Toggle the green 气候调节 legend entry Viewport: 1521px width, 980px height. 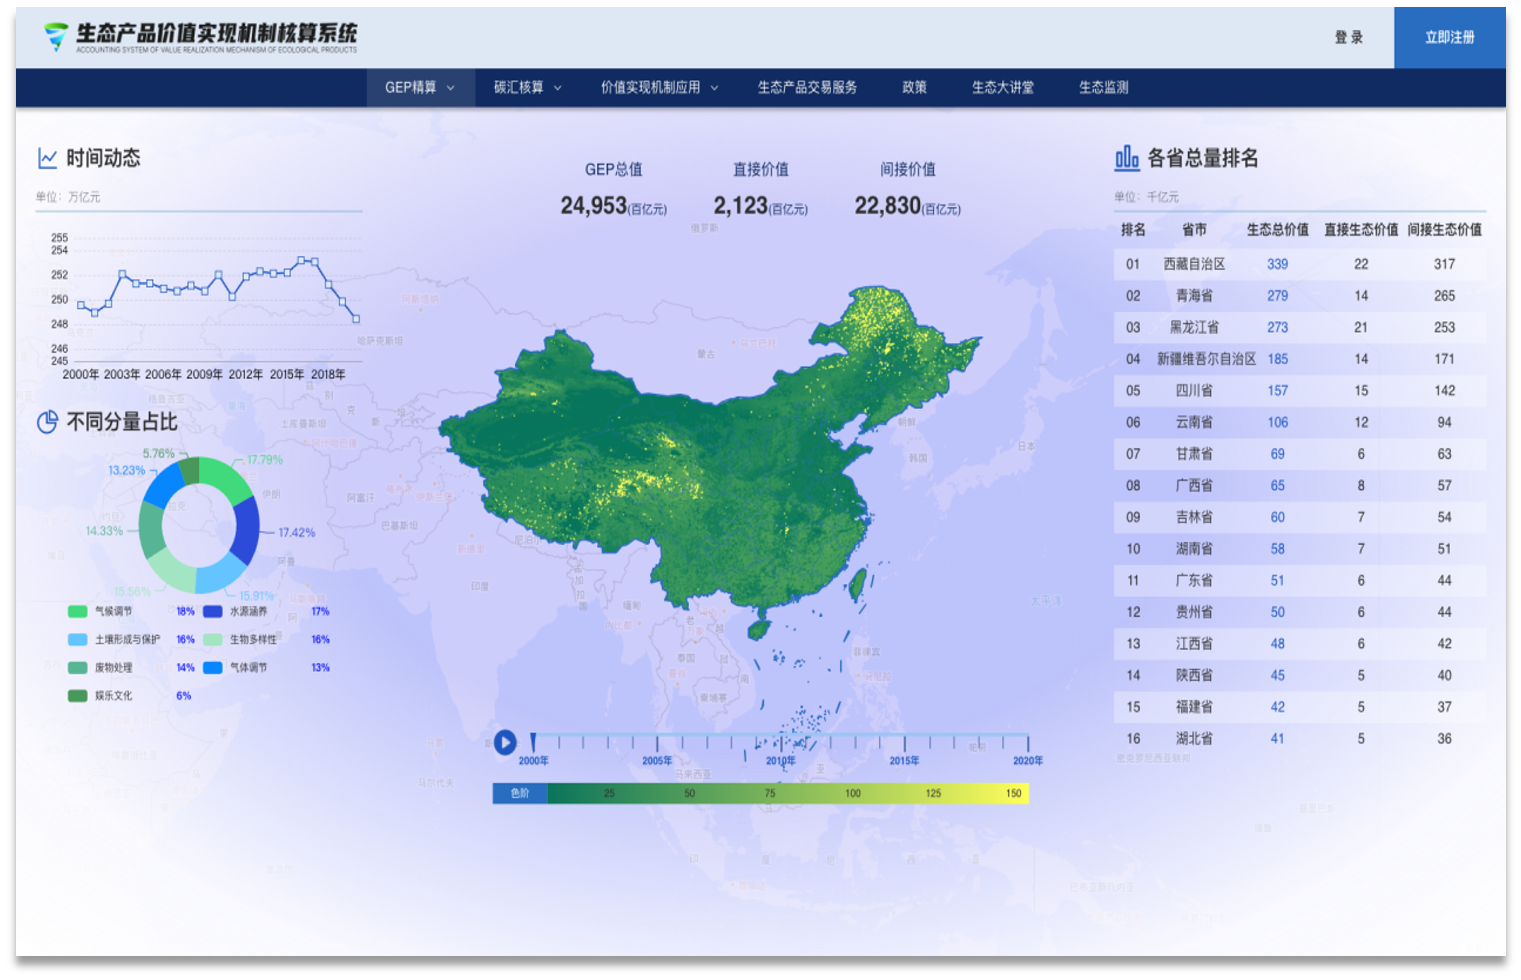tap(100, 611)
